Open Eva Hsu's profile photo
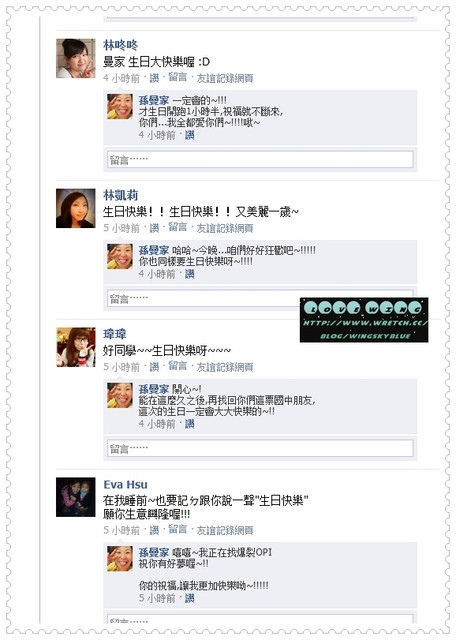 tap(76, 497)
